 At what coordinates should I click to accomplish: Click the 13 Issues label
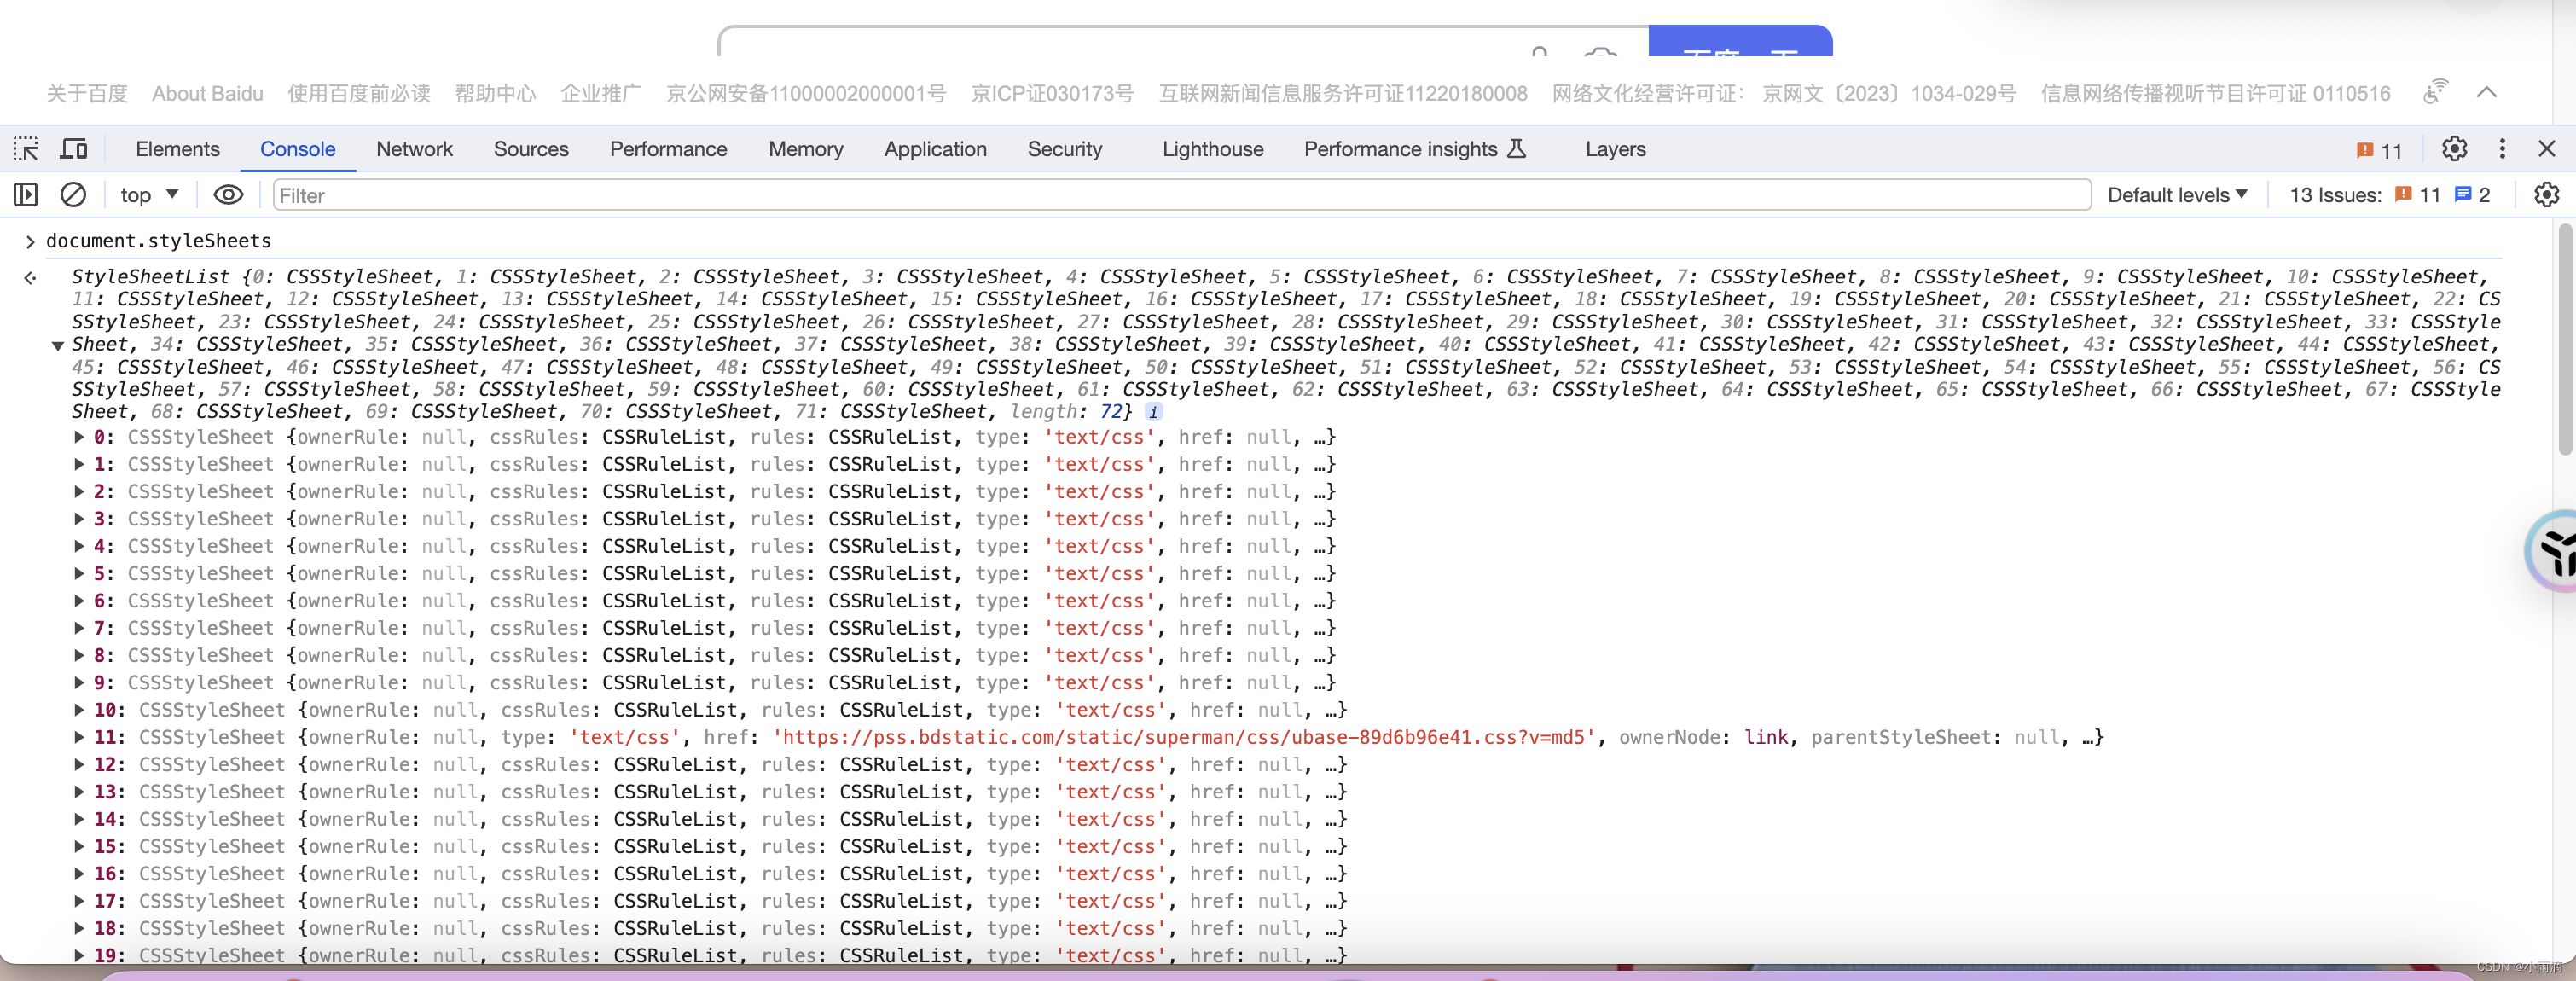coord(2335,195)
